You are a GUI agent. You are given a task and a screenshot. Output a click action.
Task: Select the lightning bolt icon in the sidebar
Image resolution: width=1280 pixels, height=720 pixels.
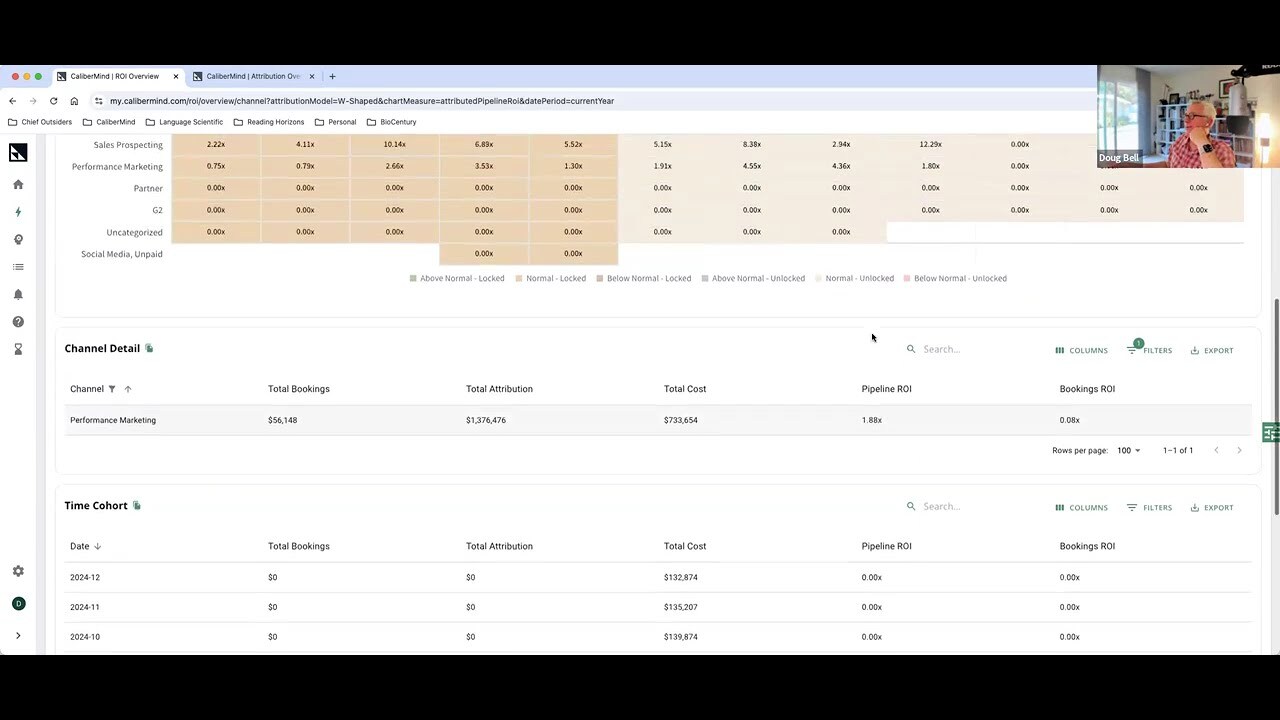18,211
